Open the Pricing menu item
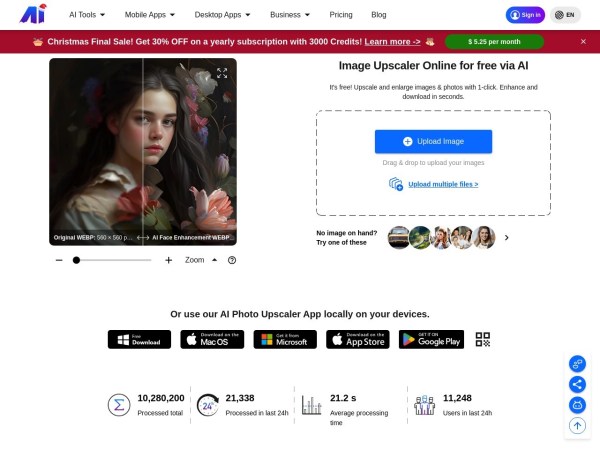The height and width of the screenshot is (450, 600). [x=341, y=15]
